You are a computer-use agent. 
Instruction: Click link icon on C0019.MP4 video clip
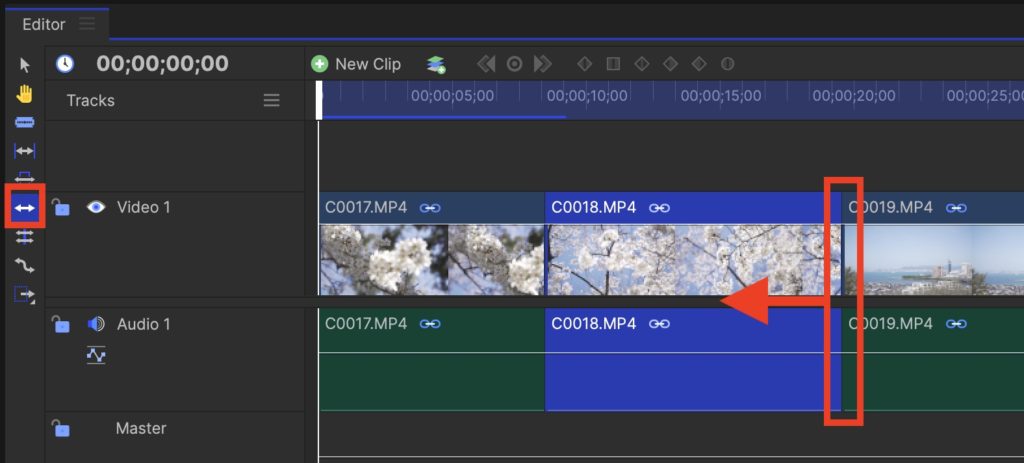(956, 208)
